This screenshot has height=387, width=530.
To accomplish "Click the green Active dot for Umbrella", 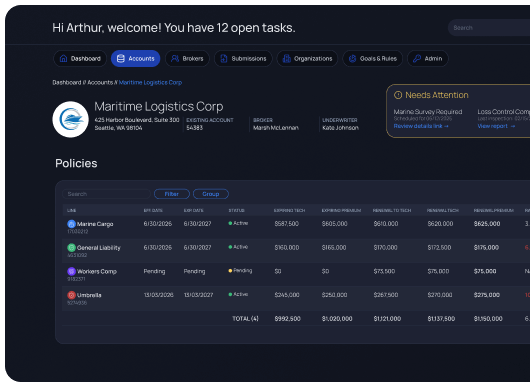I will click(x=230, y=294).
